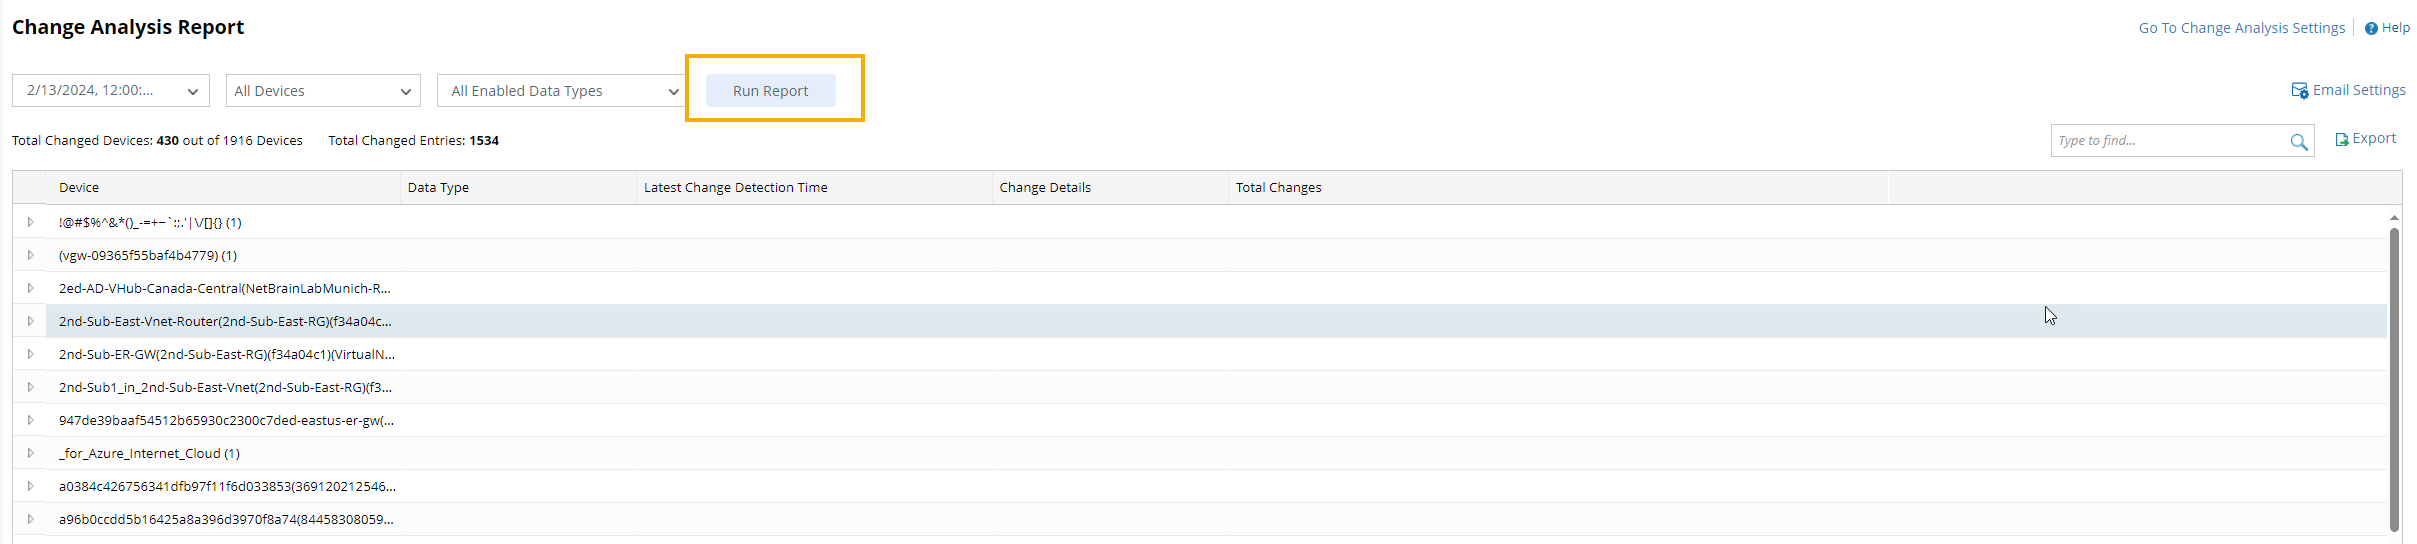Expand the 2nd-Sub-East-Vnet-Router row
2417x544 pixels.
31,321
